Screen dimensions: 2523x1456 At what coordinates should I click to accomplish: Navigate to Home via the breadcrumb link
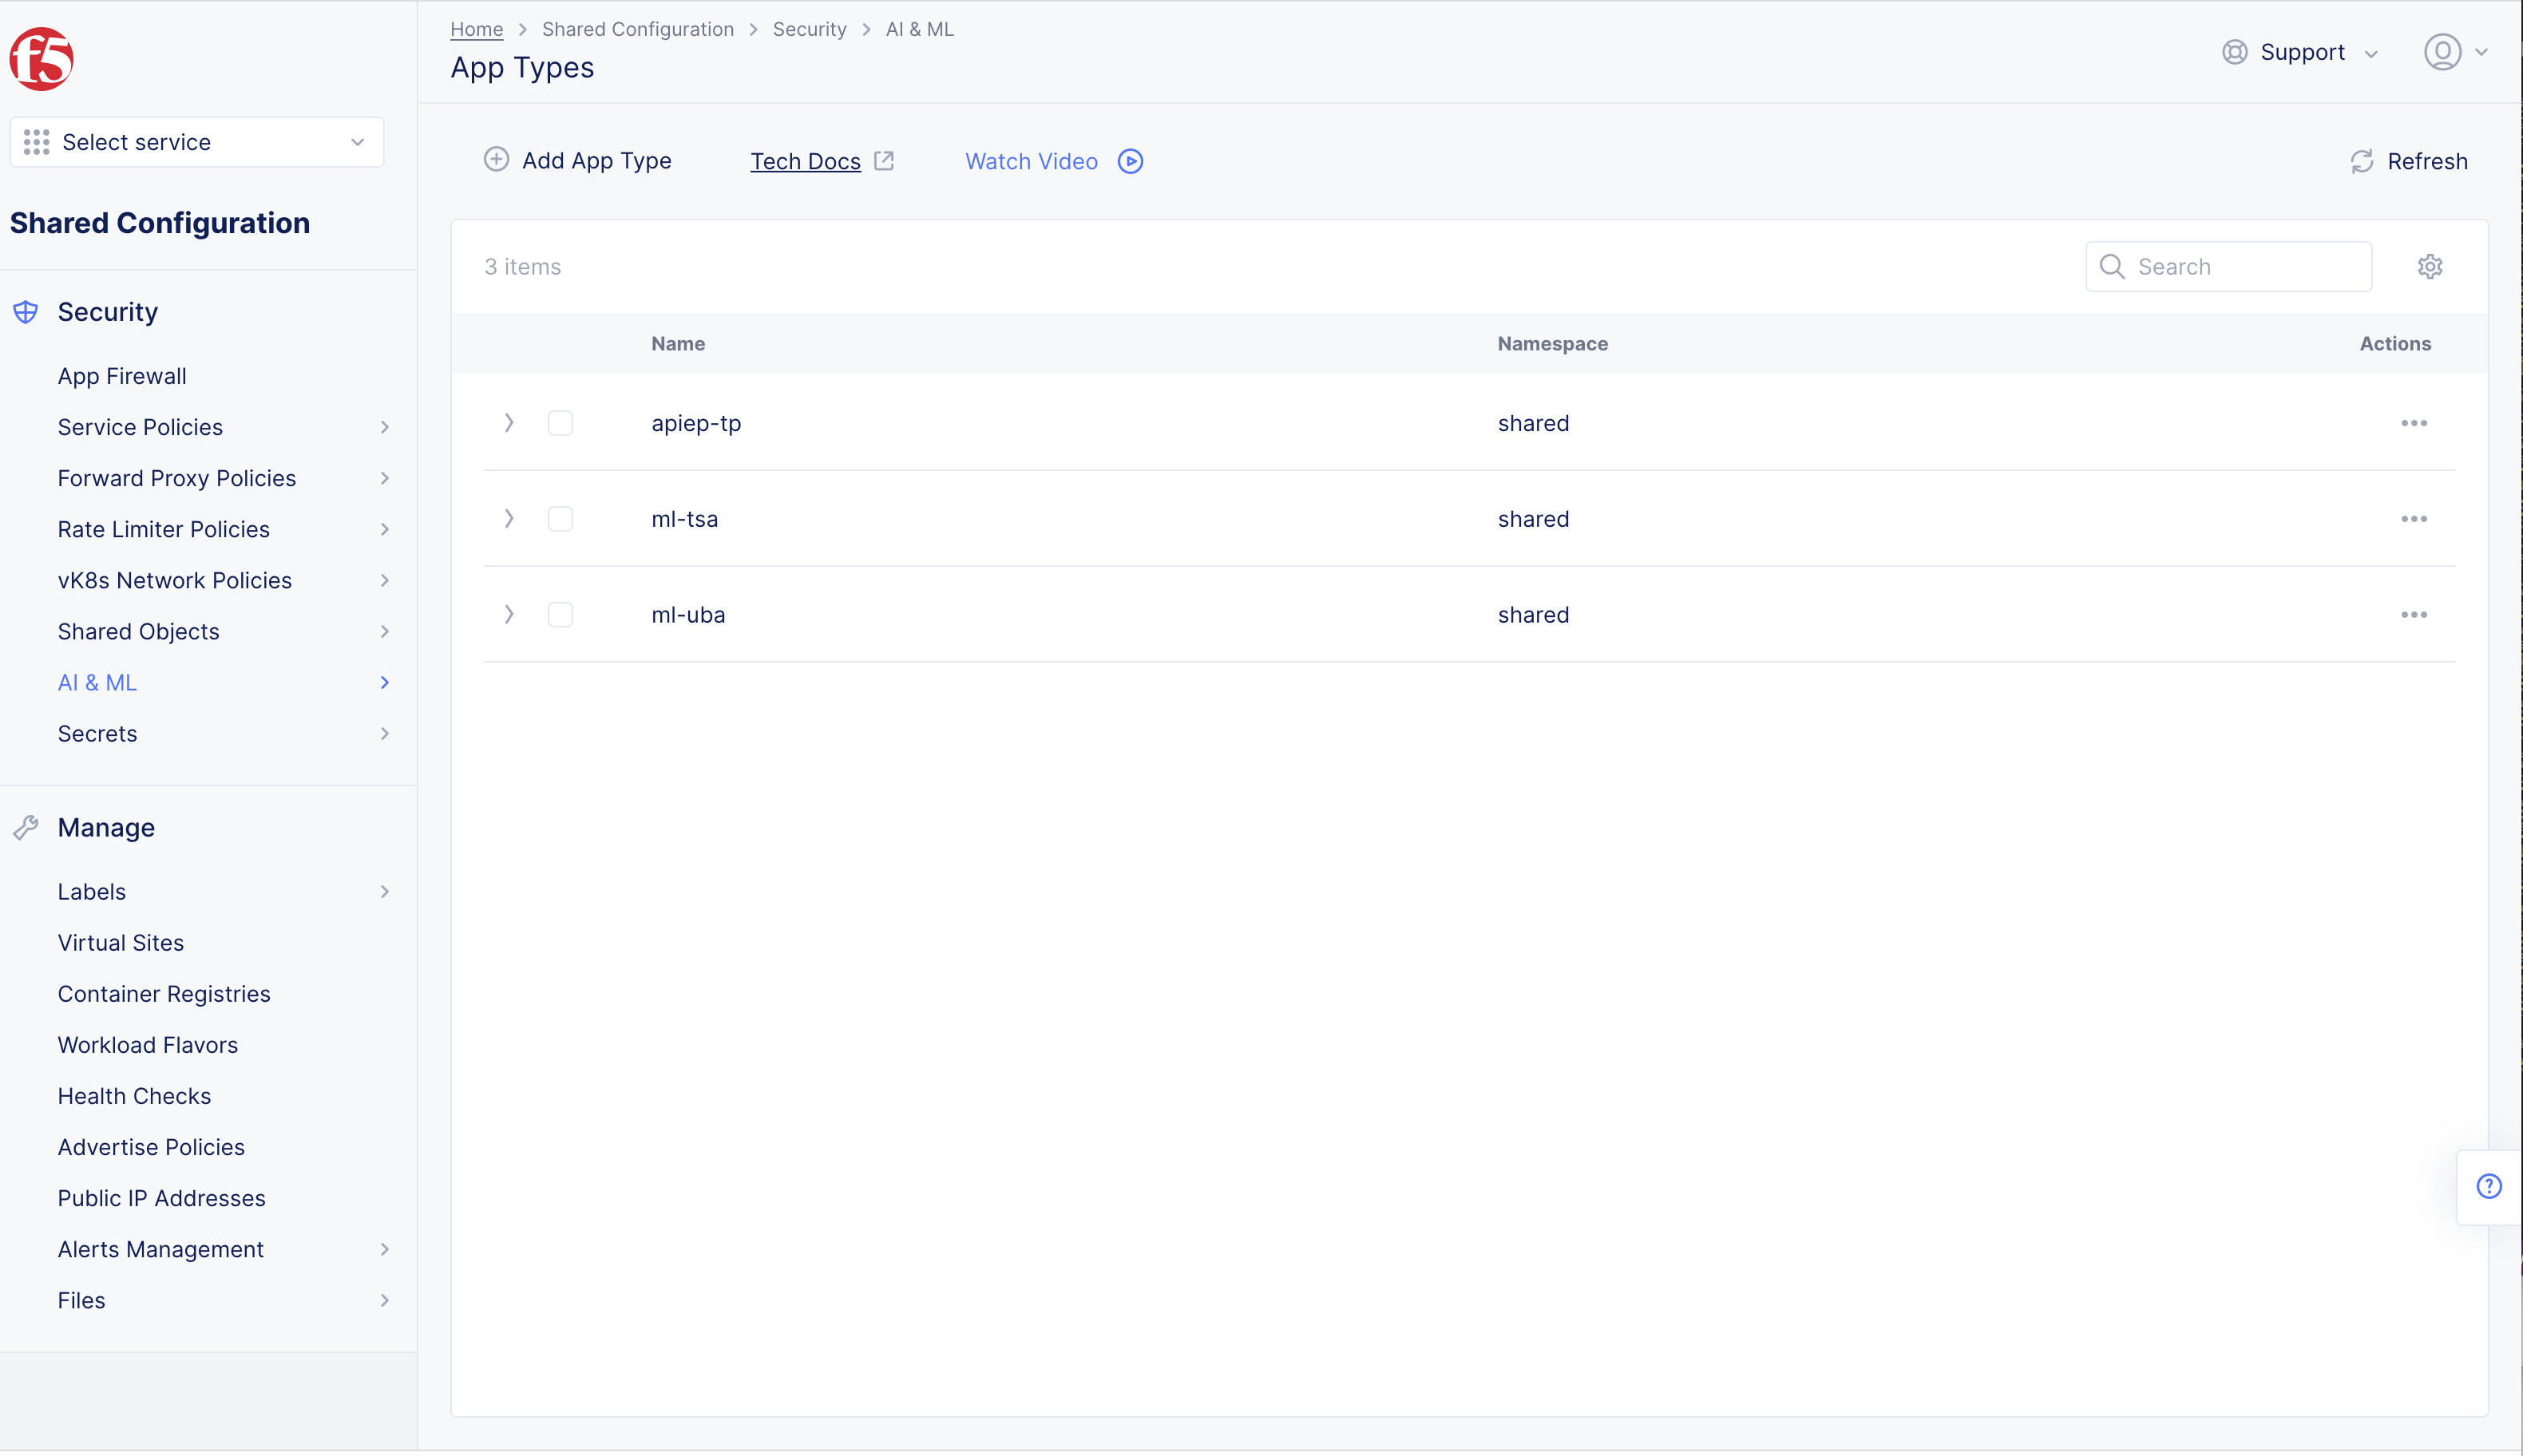[x=476, y=29]
